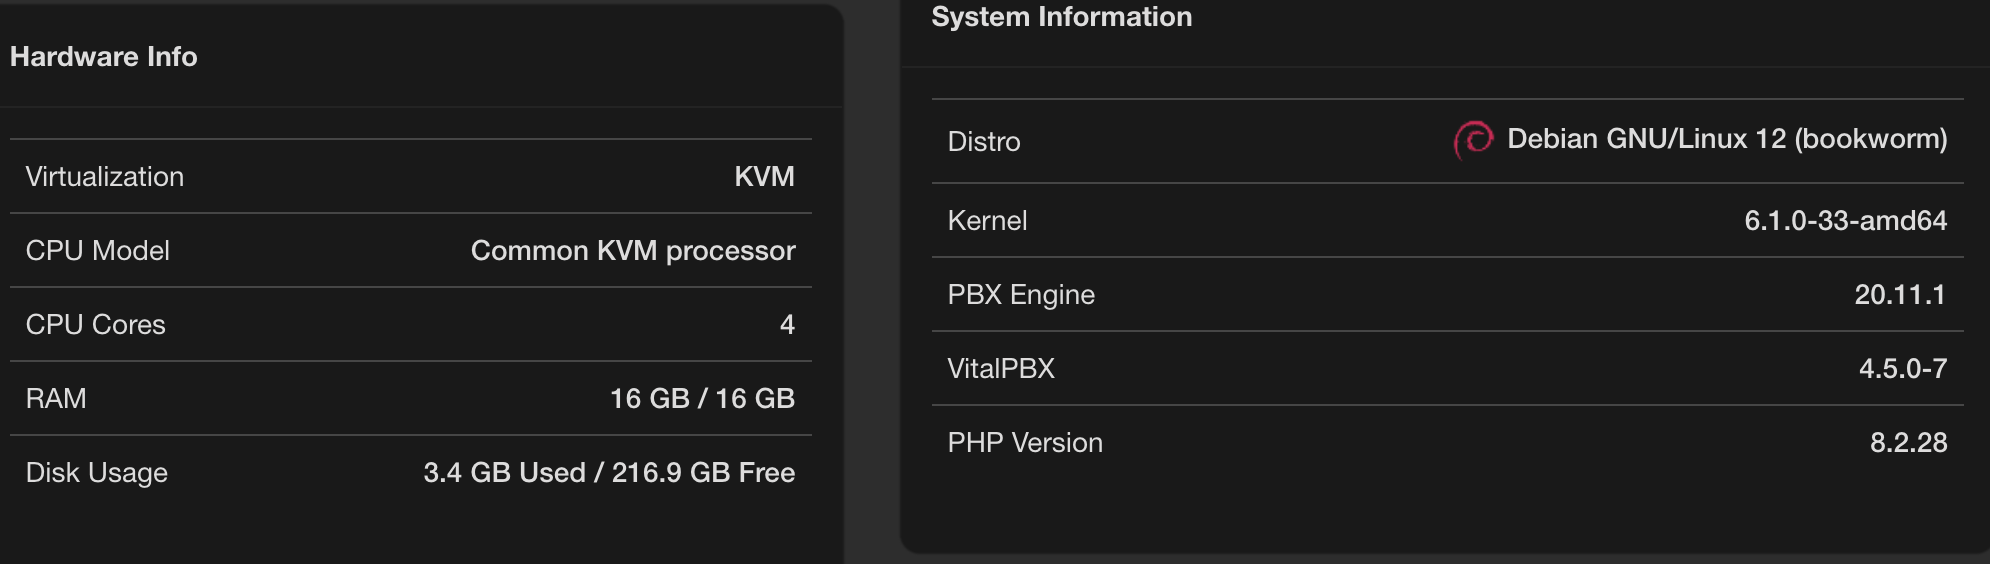Select the Common KVM processor value
Viewport: 1990px width, 564px height.
click(633, 251)
